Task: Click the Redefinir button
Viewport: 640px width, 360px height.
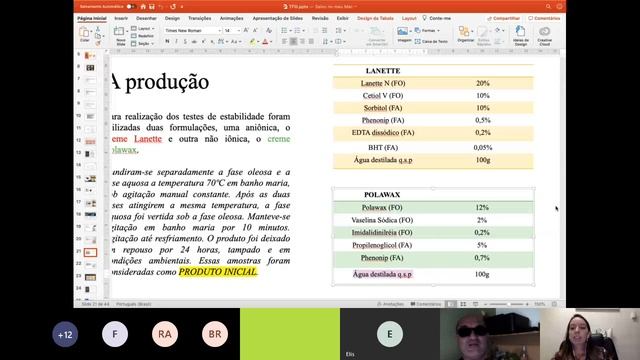Action: tap(143, 36)
